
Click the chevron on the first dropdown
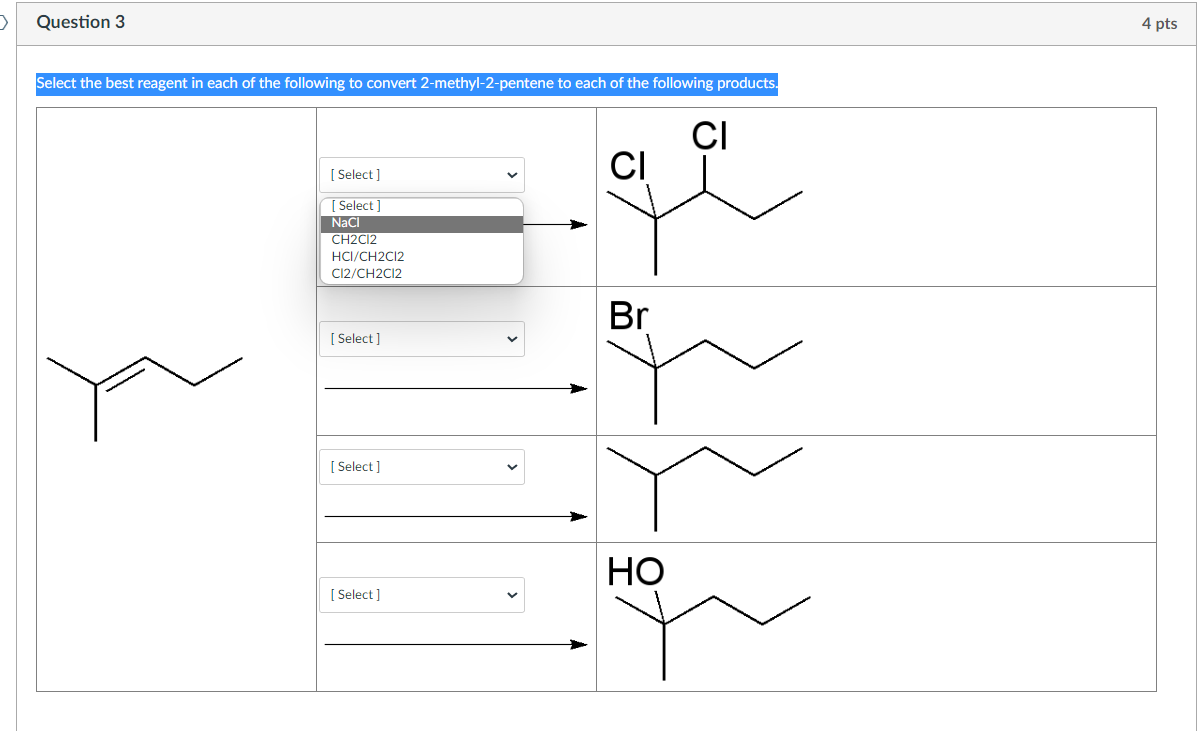(x=510, y=174)
